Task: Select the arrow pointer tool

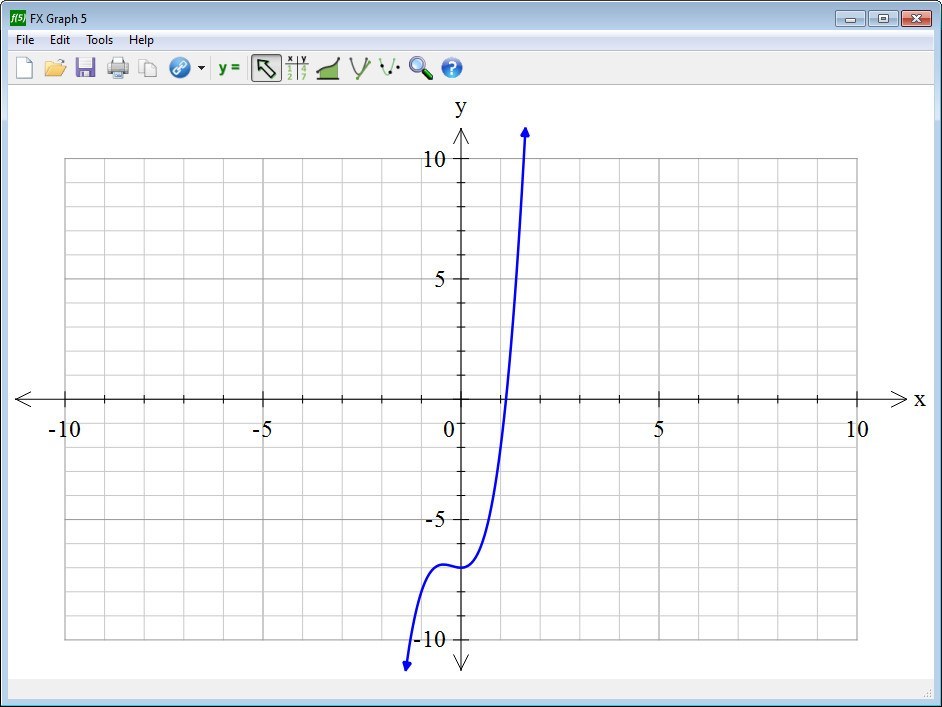Action: (266, 68)
